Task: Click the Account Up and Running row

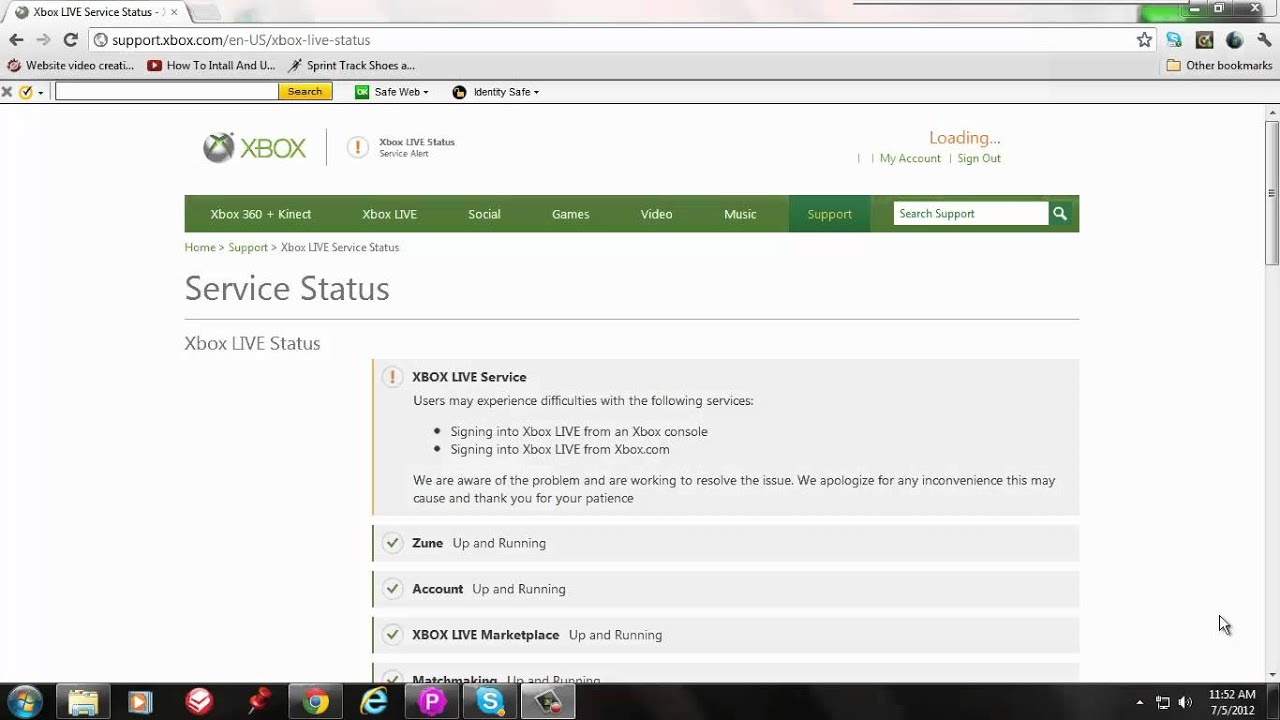Action: (726, 589)
